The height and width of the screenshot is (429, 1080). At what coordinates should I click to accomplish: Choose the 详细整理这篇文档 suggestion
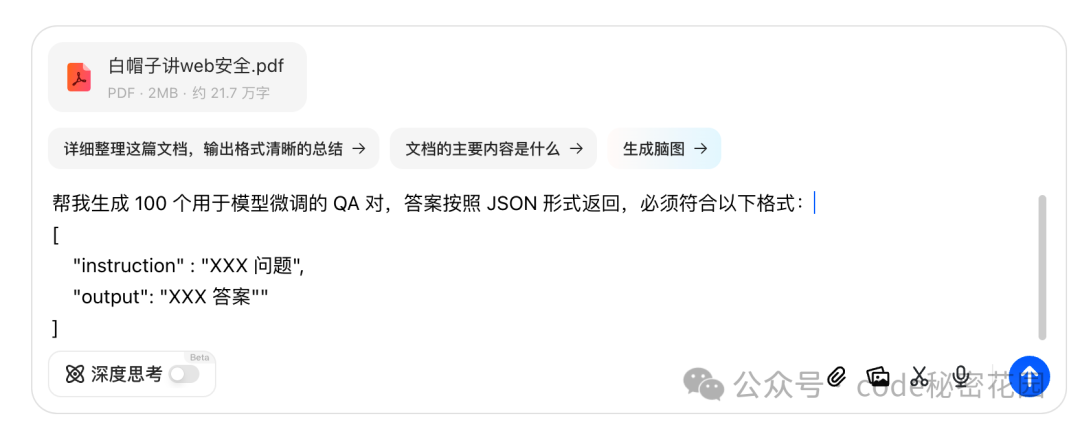click(214, 149)
